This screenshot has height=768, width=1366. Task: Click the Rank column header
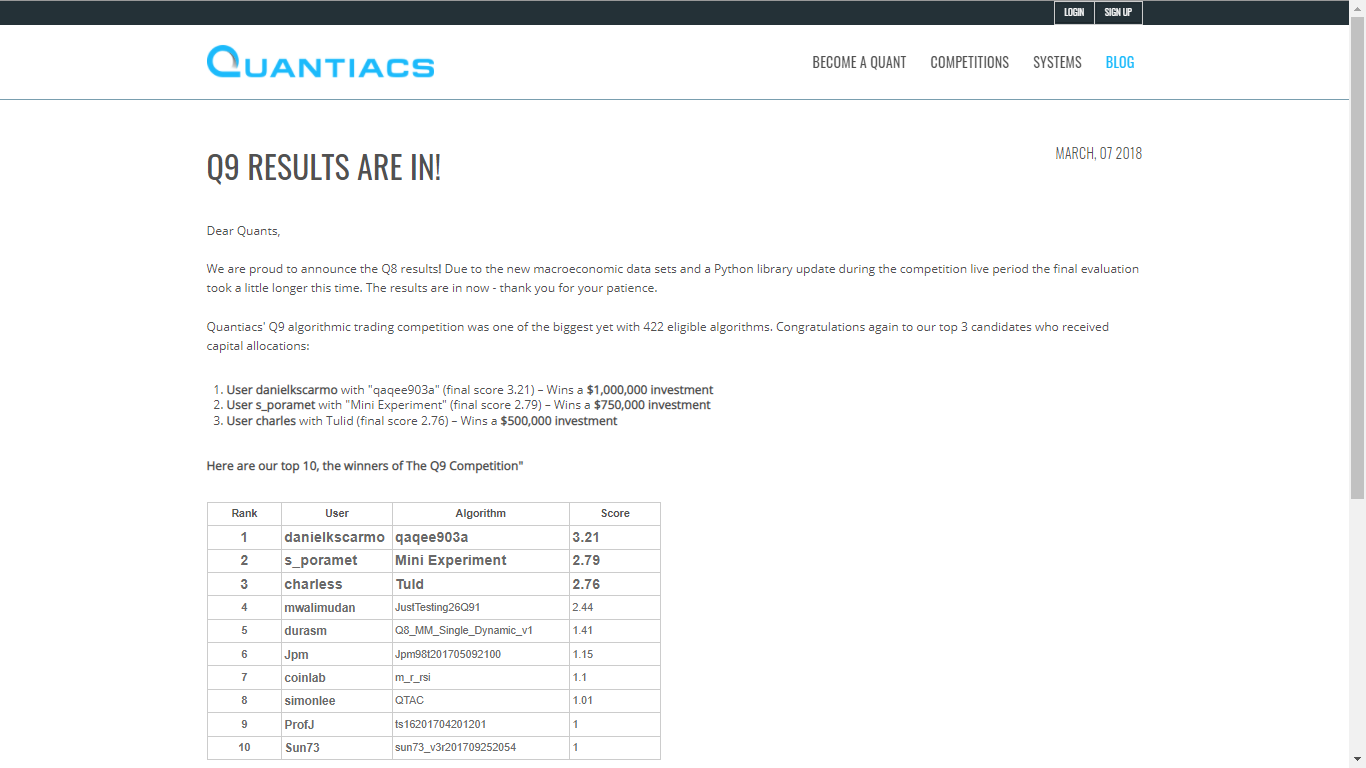tap(244, 514)
